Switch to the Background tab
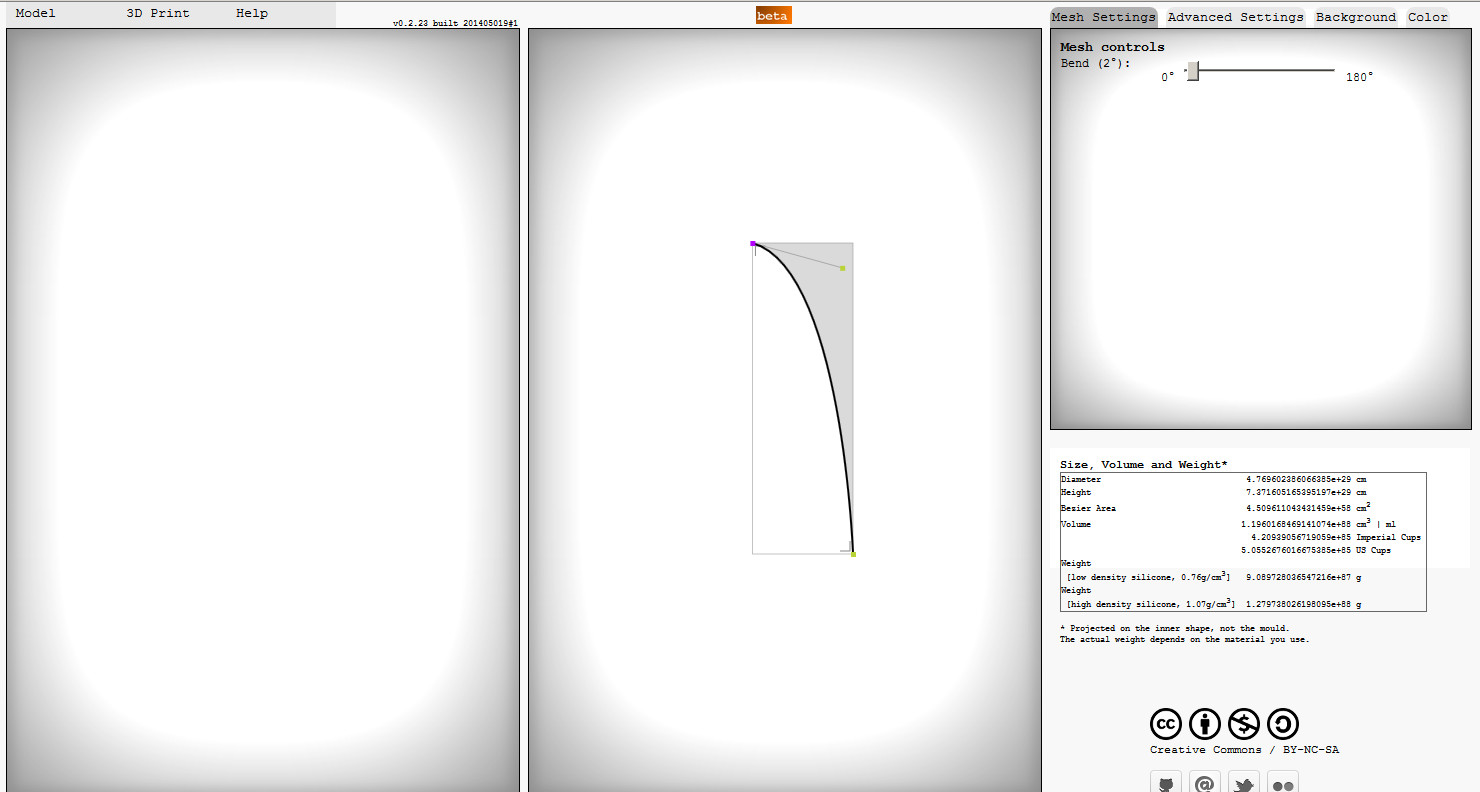The image size is (1480, 792). (1356, 17)
